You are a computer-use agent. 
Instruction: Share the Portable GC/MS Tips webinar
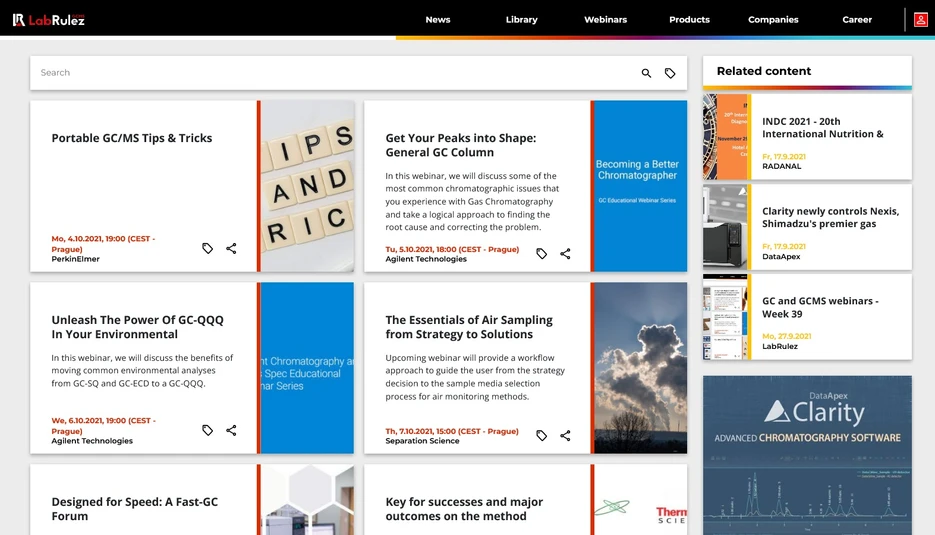point(231,249)
